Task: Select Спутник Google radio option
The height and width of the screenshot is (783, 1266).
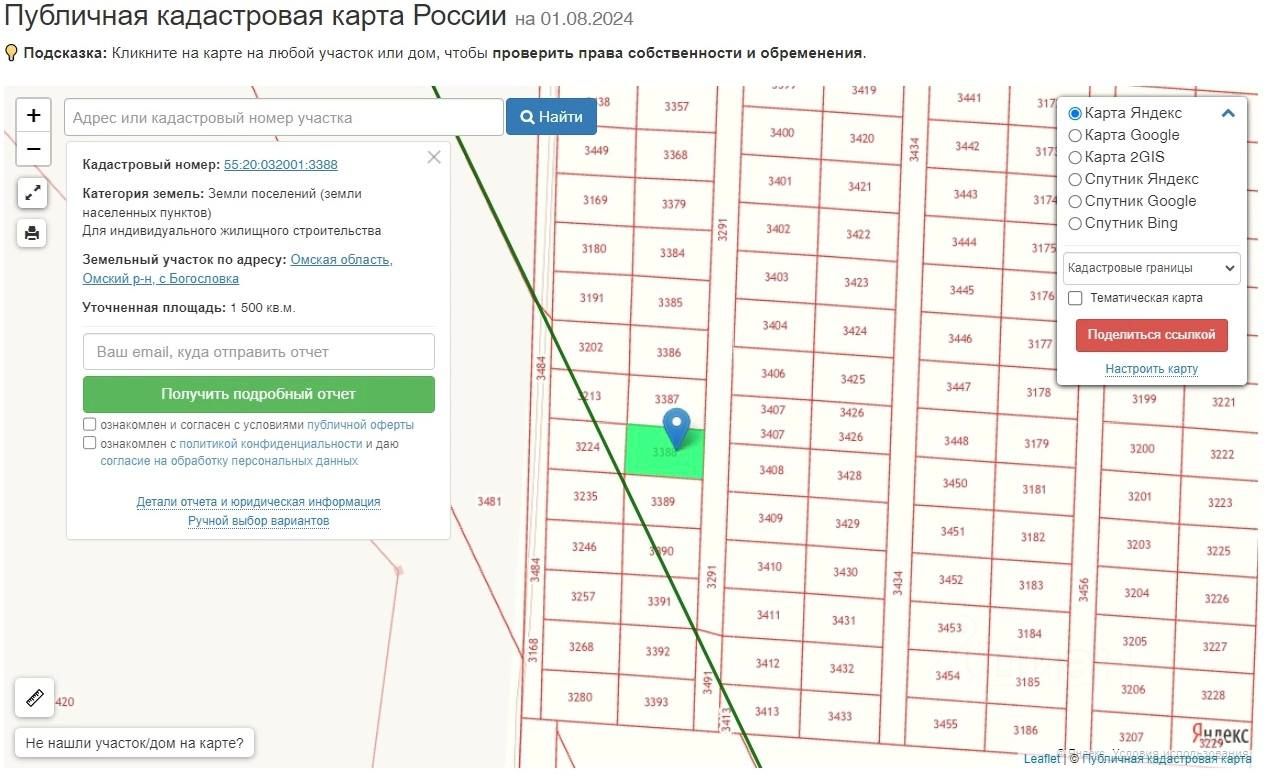Action: 1075,201
